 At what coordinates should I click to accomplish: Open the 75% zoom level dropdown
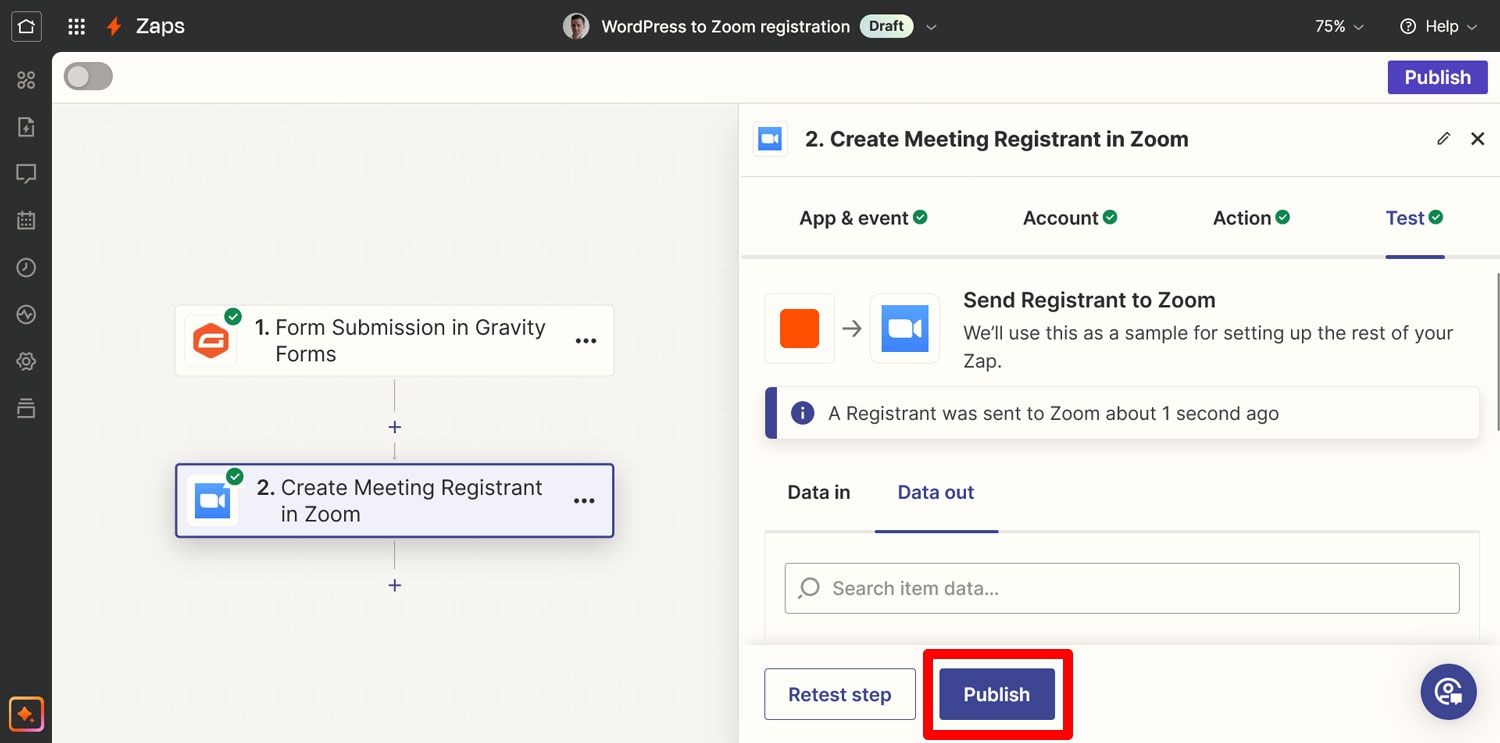click(x=1339, y=27)
